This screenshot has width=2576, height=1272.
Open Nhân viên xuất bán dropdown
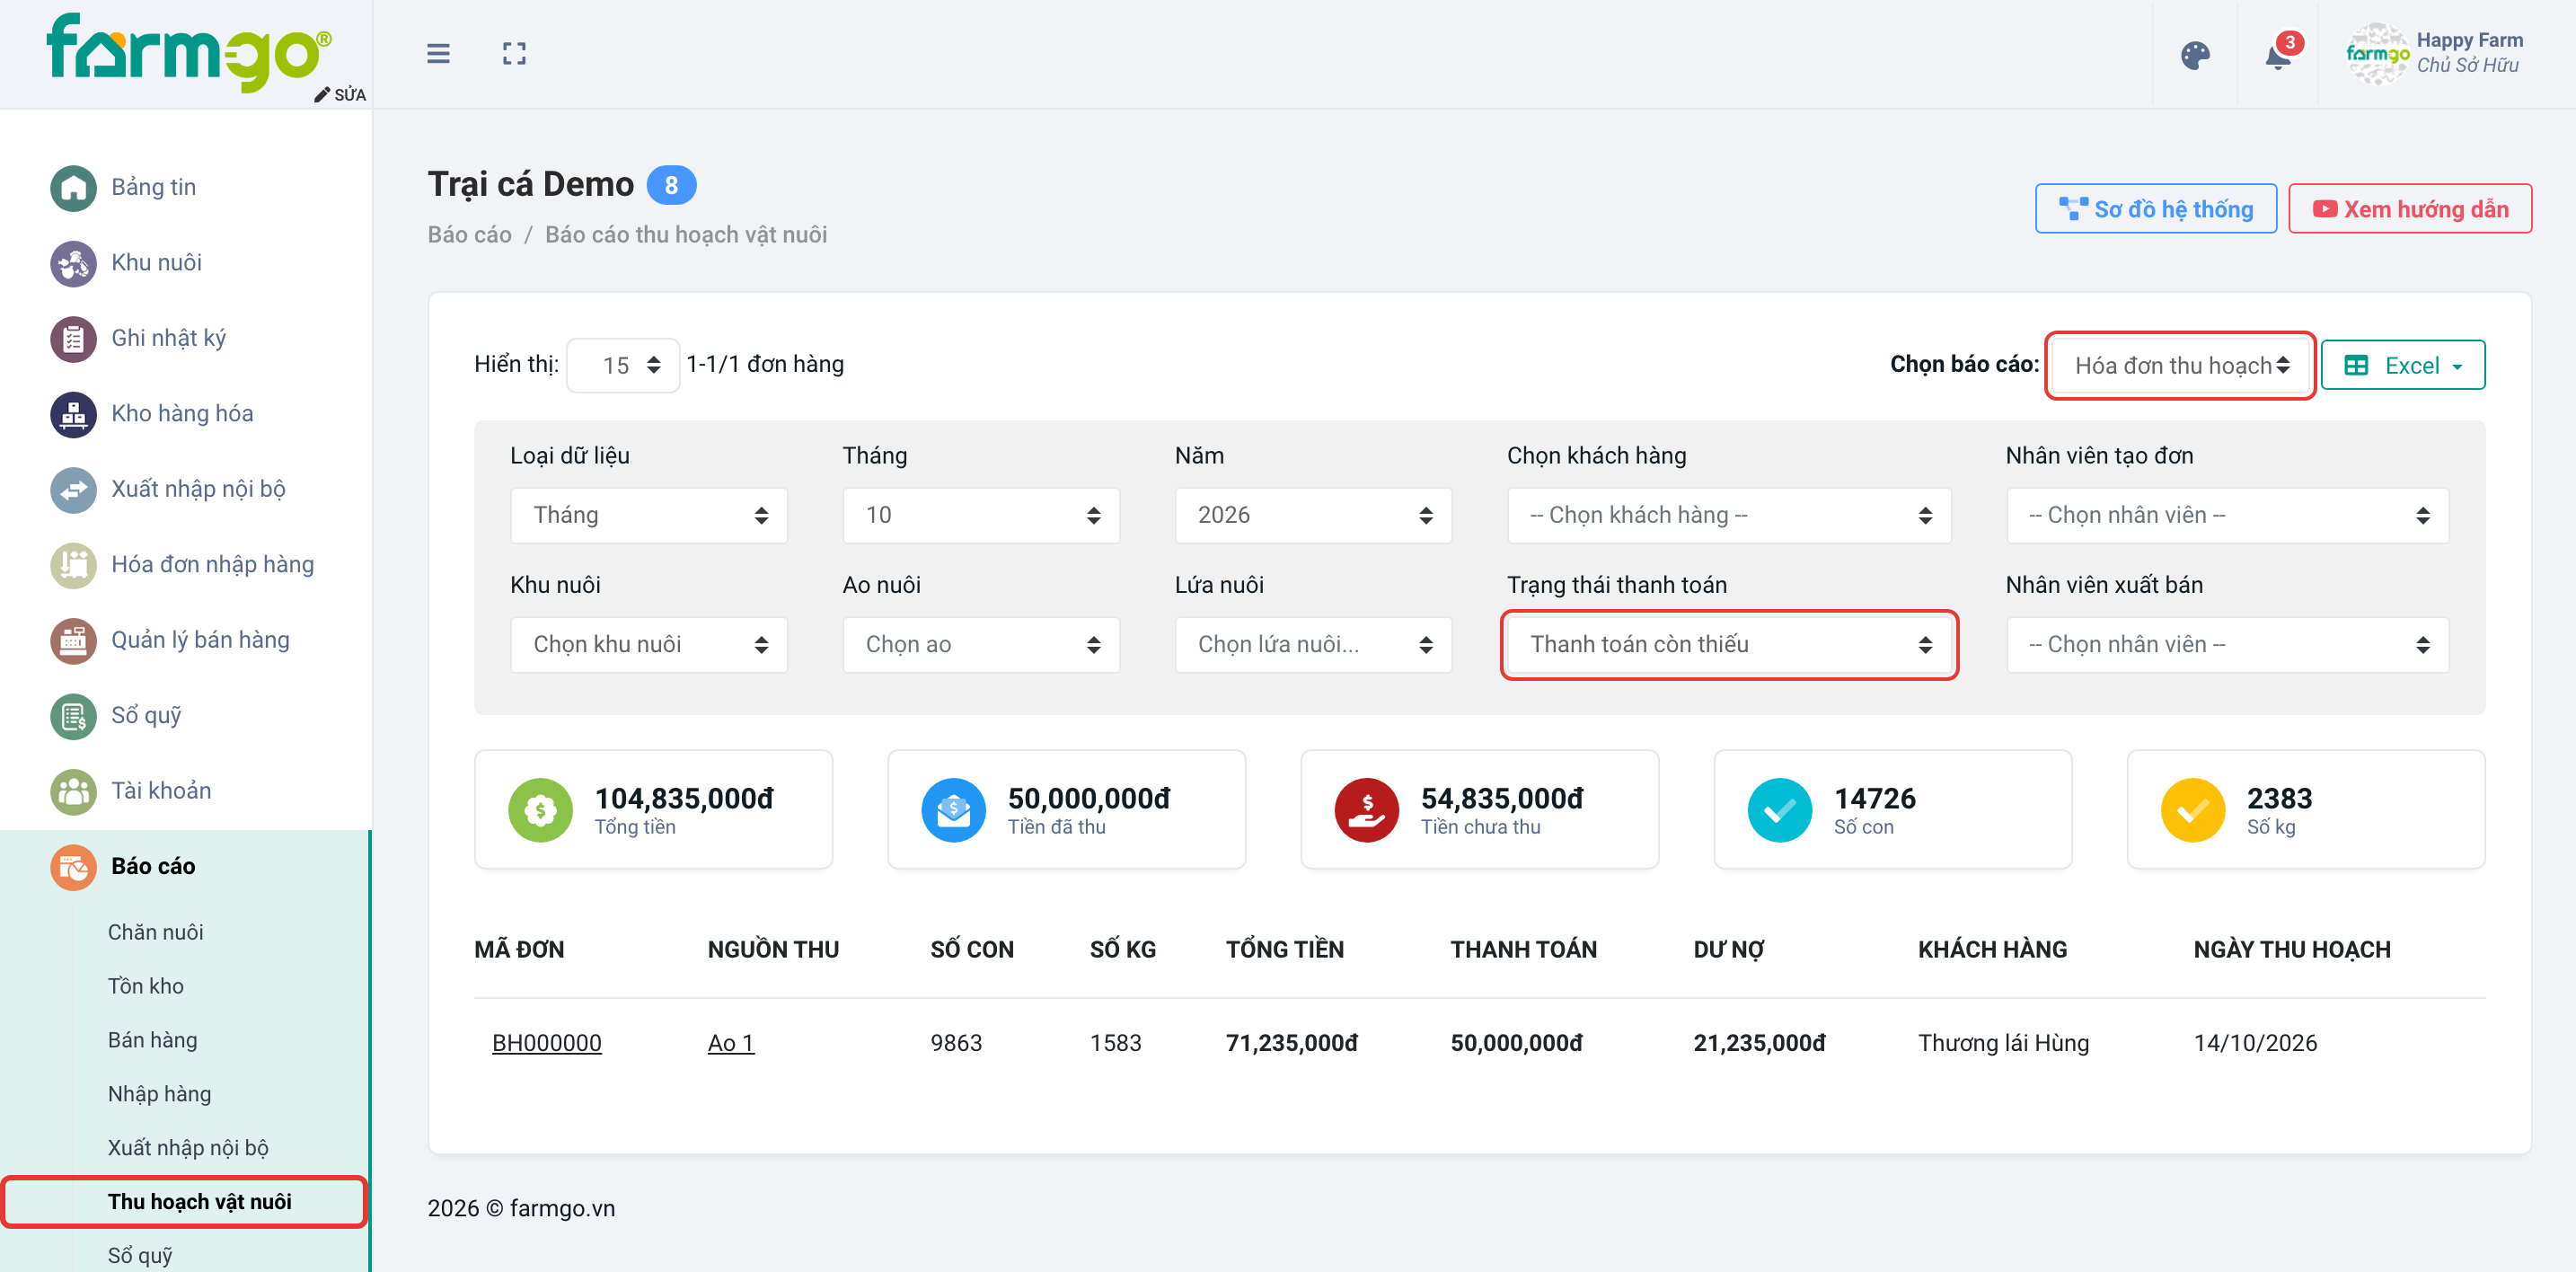tap(2227, 645)
